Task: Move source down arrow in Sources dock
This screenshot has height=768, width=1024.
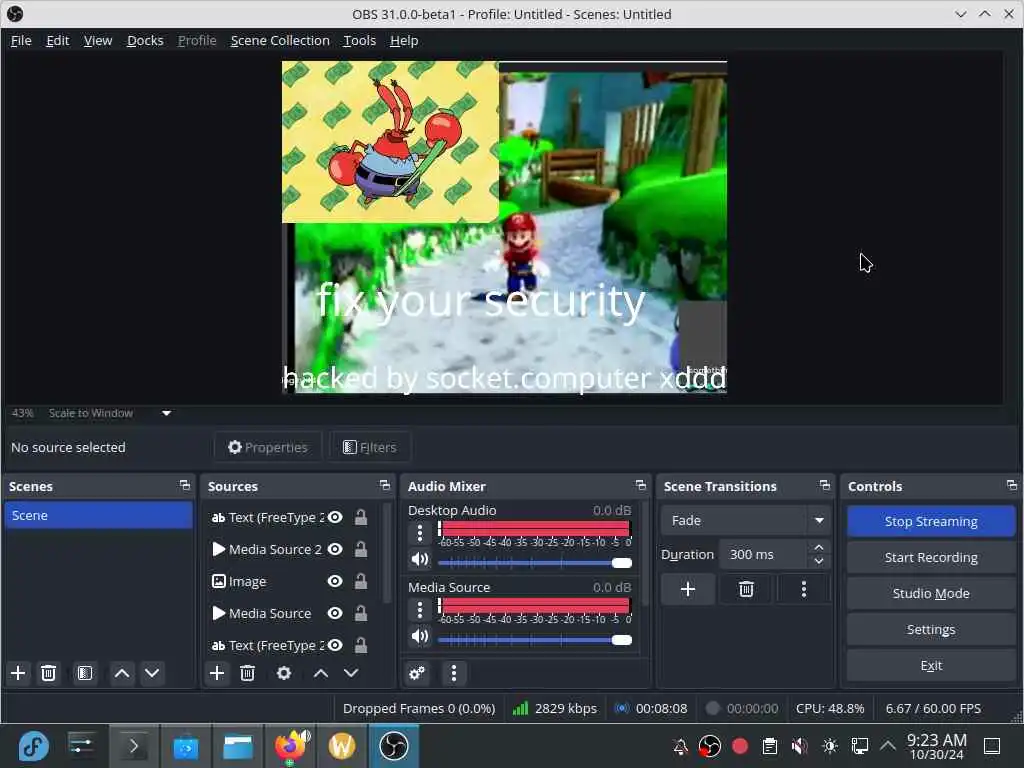Action: click(x=351, y=673)
